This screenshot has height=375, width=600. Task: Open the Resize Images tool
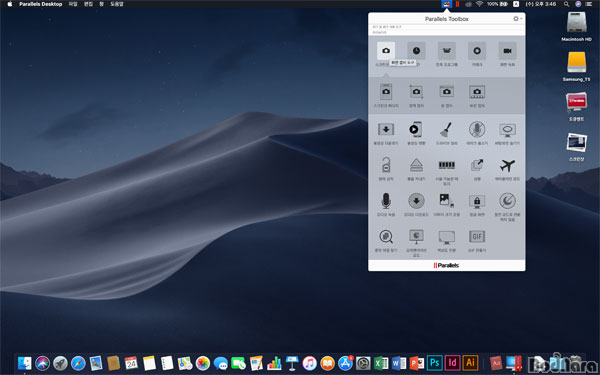click(x=447, y=201)
